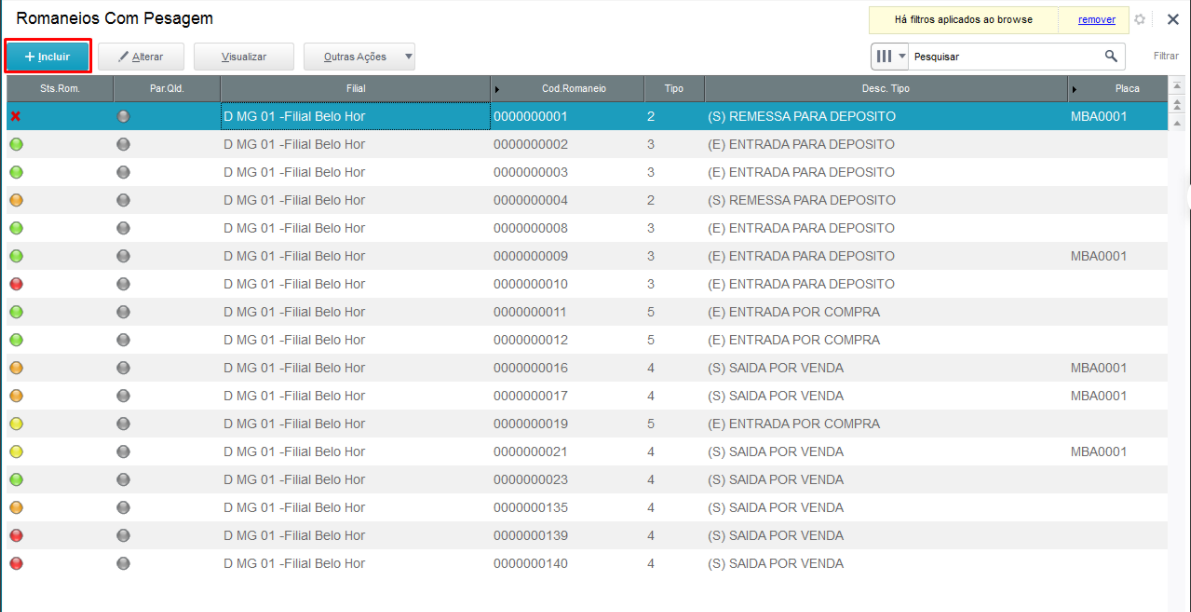
Task: Click the green status icon of romaneio 0000000011
Action: pos(16,312)
